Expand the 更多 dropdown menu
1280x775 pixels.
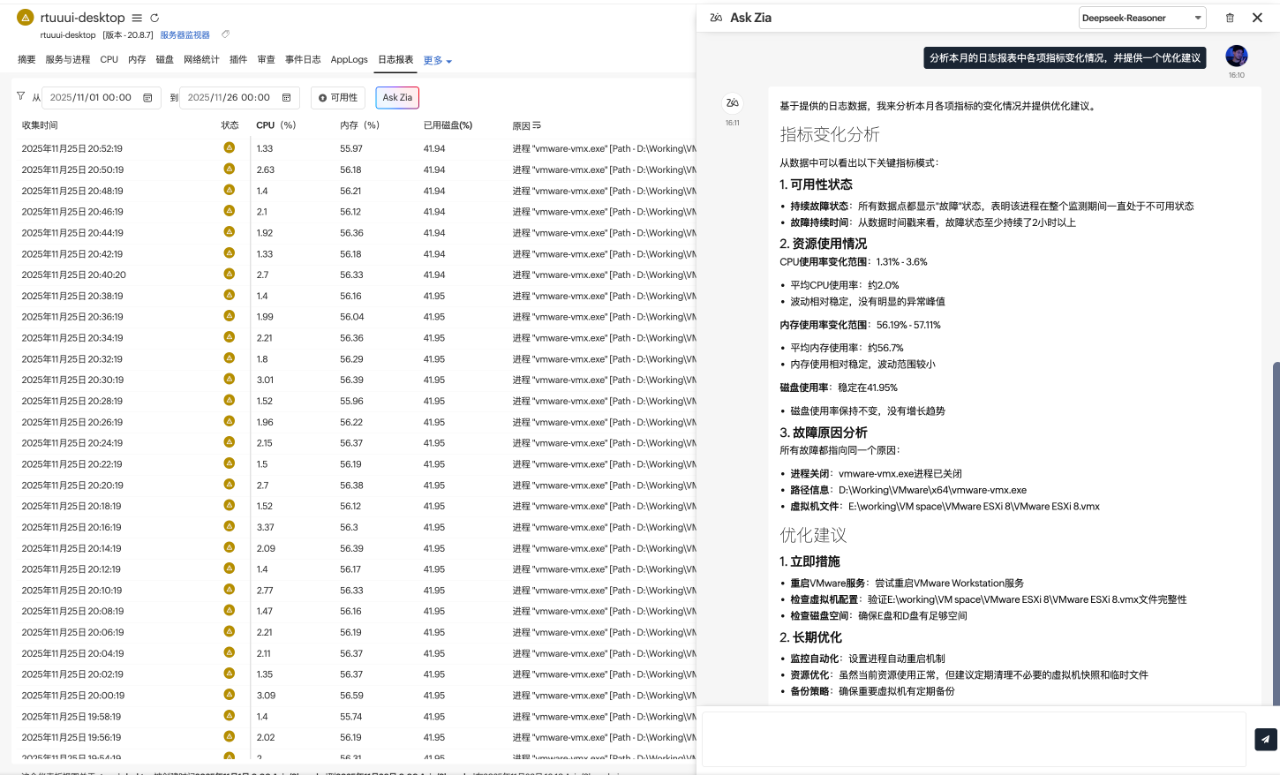(438, 61)
